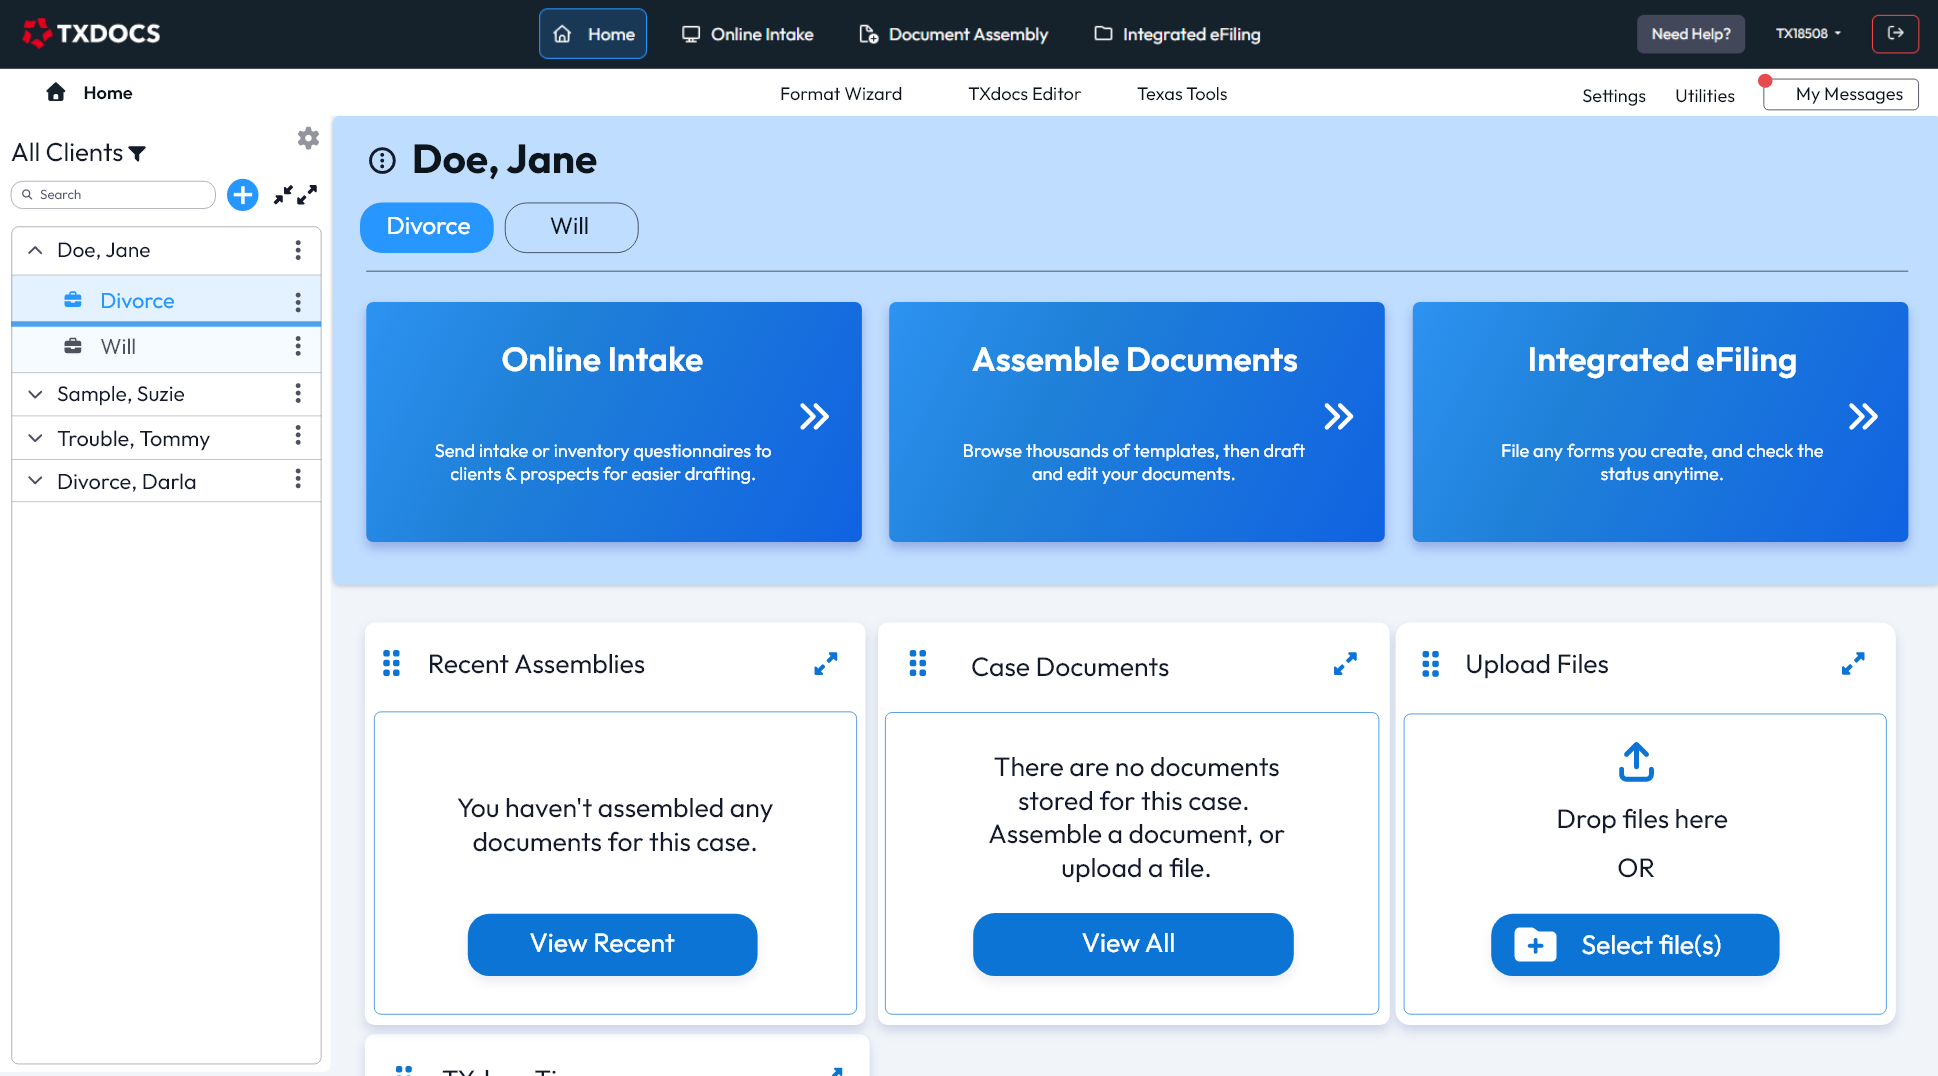Open Online Intake in top navigation
Screen dimensions: 1938x1076
[x=747, y=34]
